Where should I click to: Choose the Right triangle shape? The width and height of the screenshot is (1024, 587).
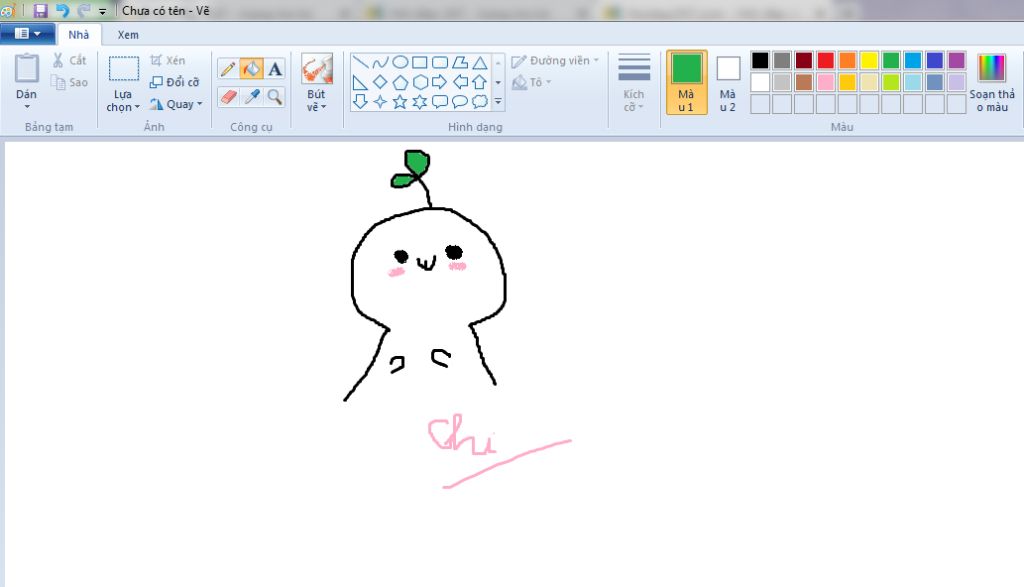point(360,82)
